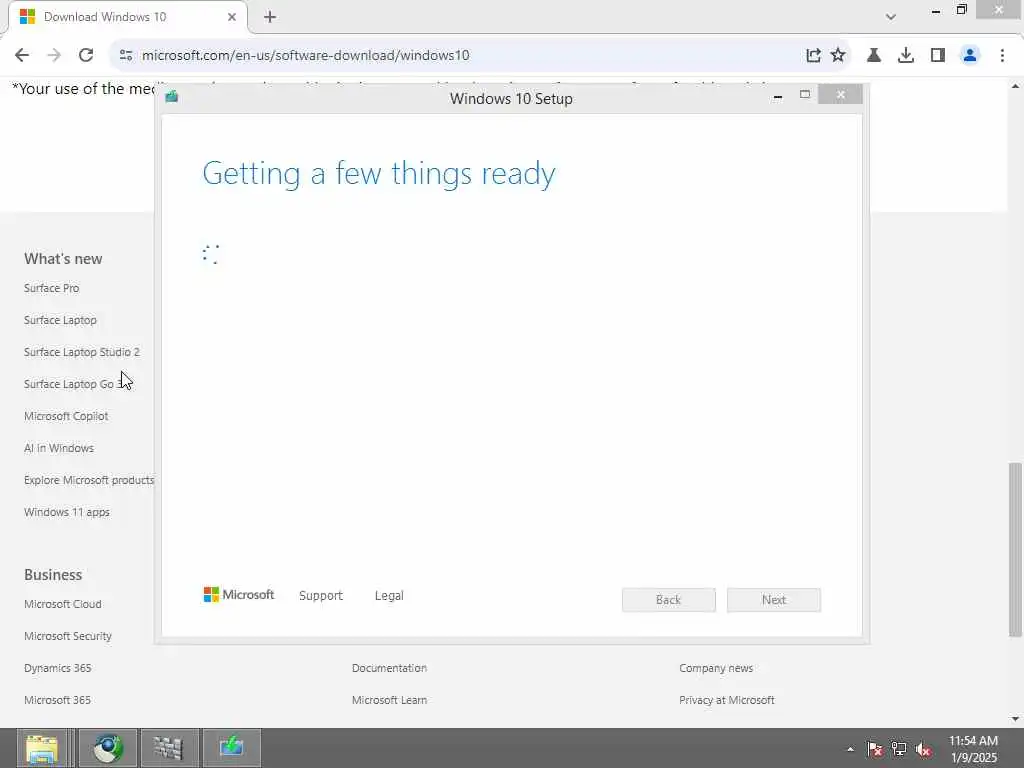Open the Action Center flag icon
The height and width of the screenshot is (768, 1024).
[874, 749]
